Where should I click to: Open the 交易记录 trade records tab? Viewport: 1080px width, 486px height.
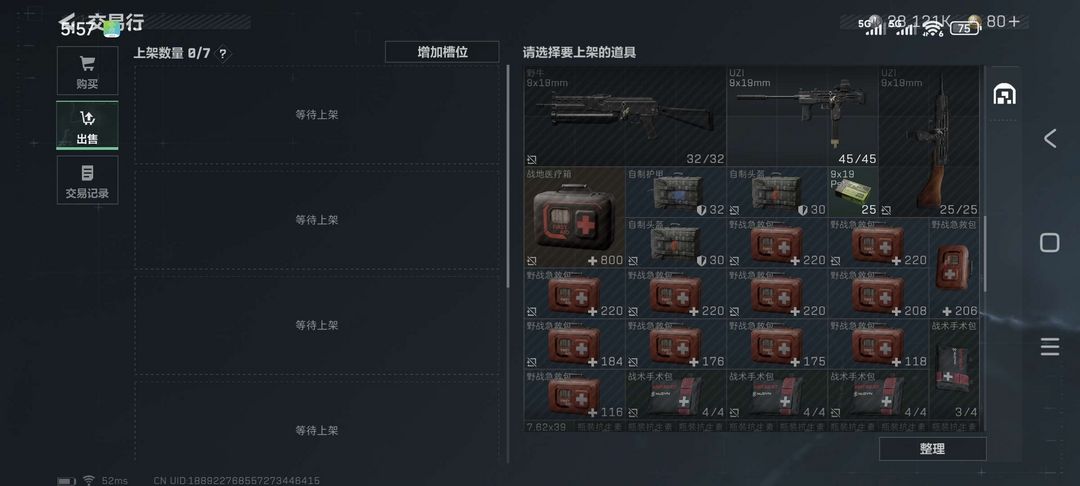(x=87, y=180)
